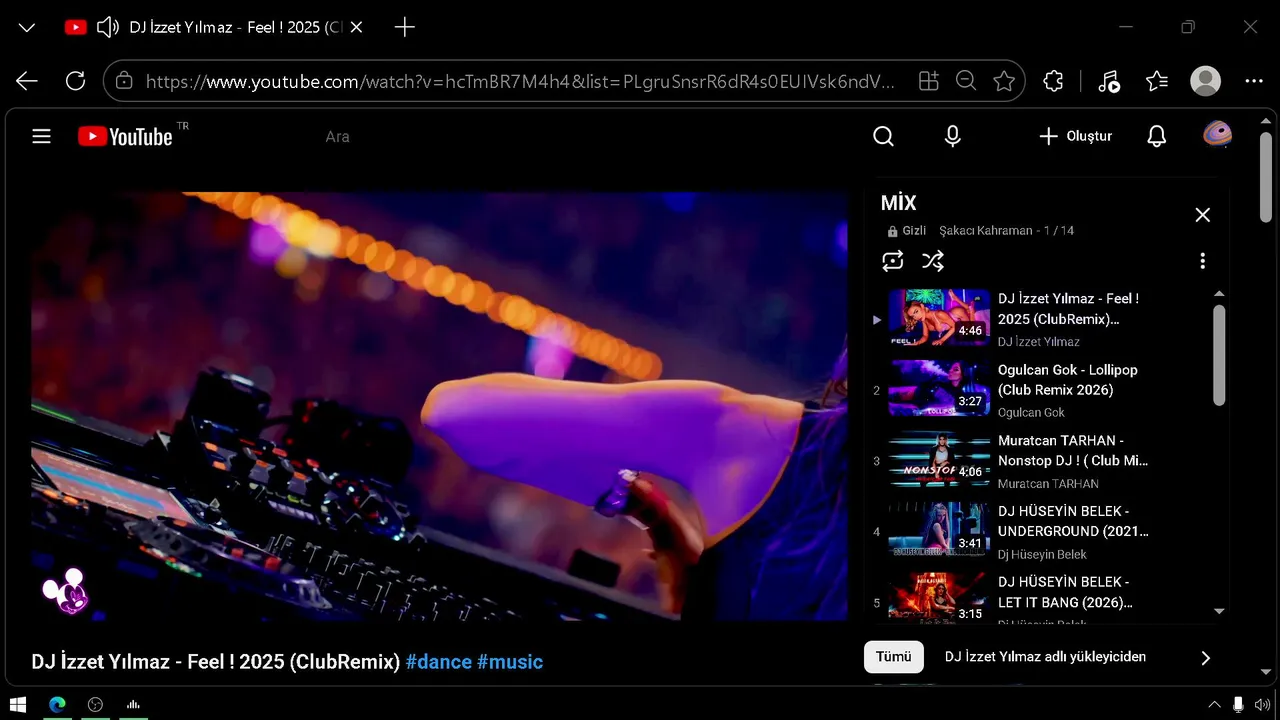Go to YouTube home via the logo
Image resolution: width=1280 pixels, height=720 pixels.
coord(126,136)
